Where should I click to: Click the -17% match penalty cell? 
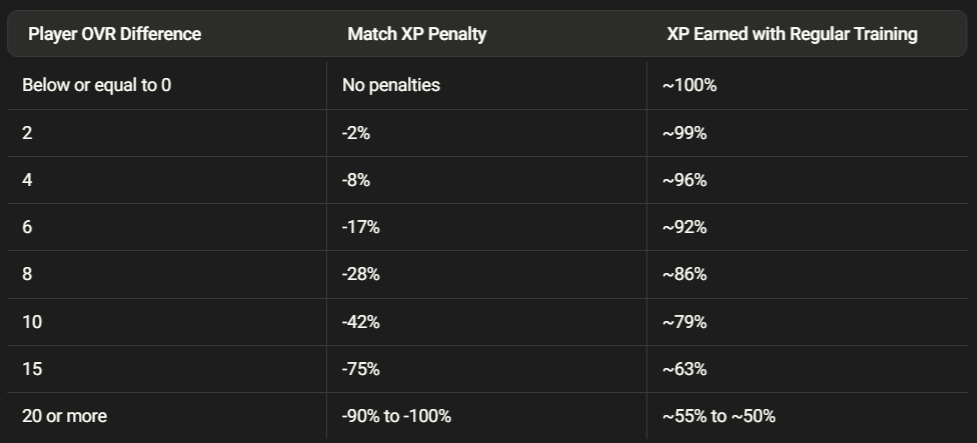coord(360,227)
